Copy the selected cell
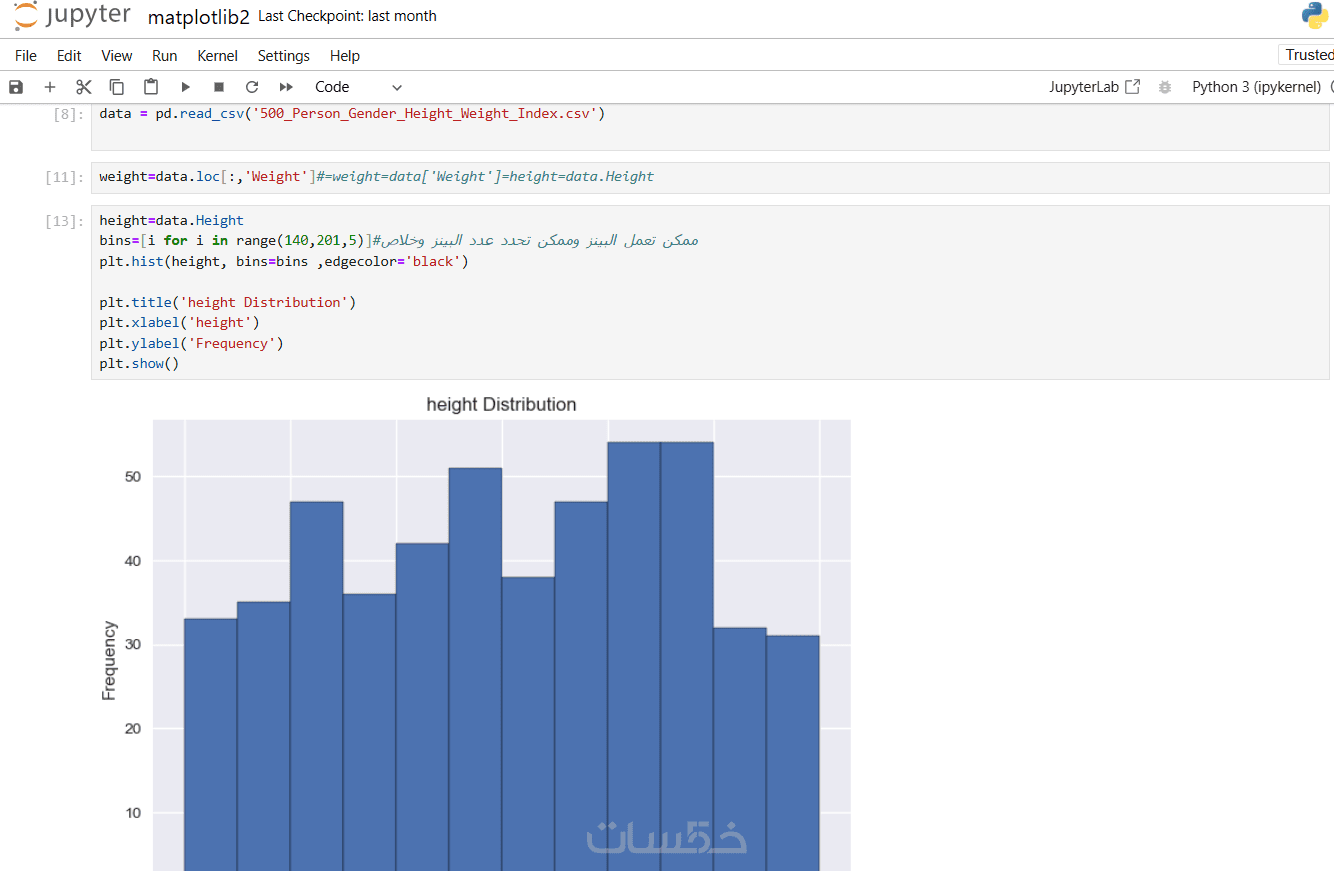The image size is (1334, 871). 117,87
